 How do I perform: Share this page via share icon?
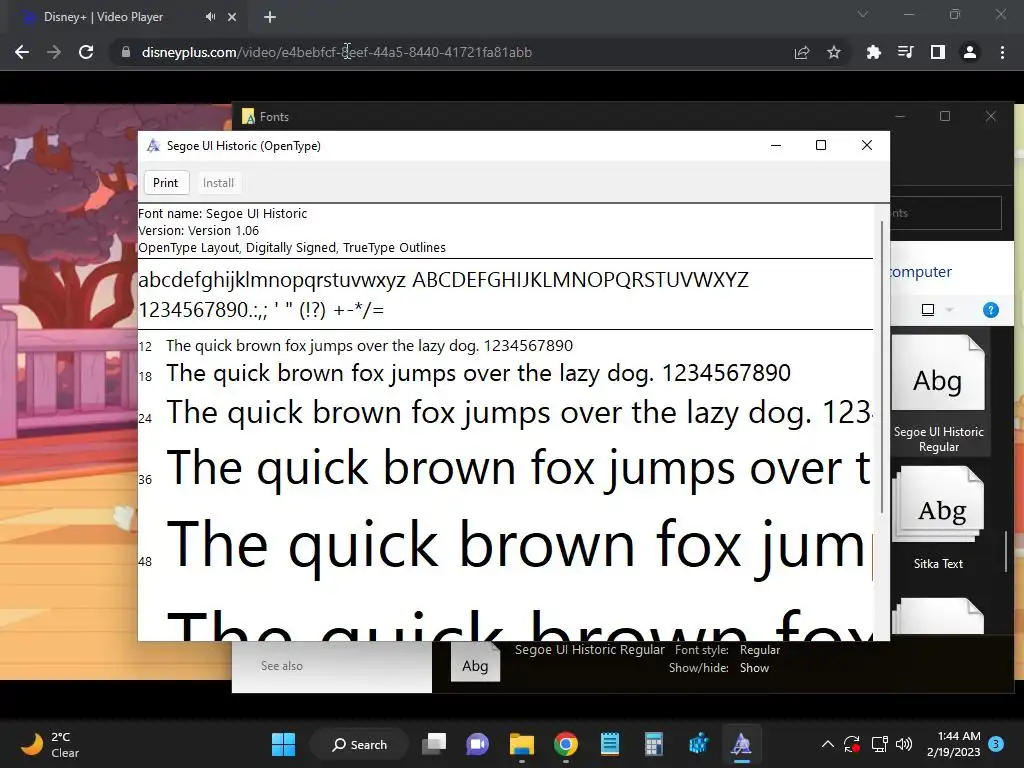802,52
